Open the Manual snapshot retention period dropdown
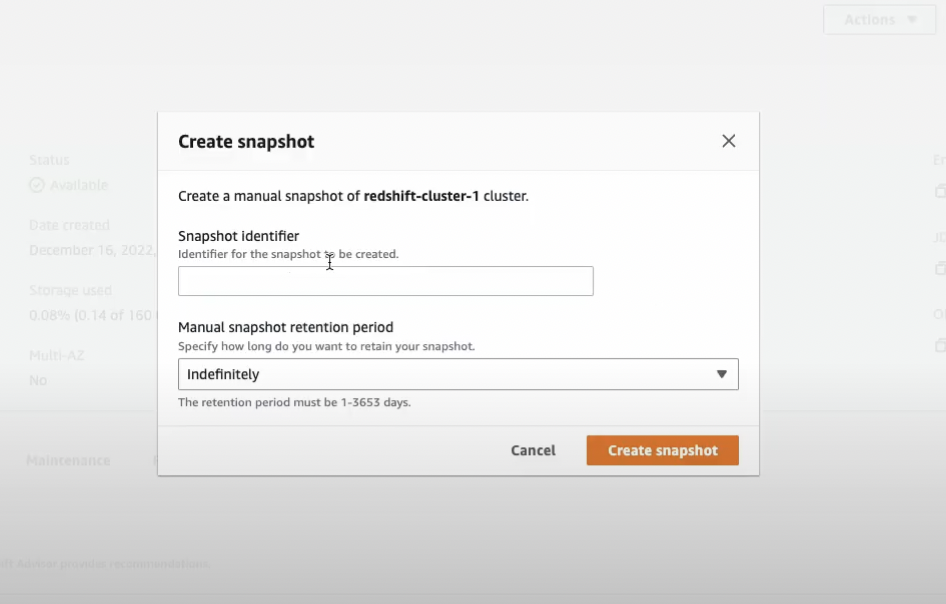This screenshot has height=604, width=946. pyautogui.click(x=457, y=374)
